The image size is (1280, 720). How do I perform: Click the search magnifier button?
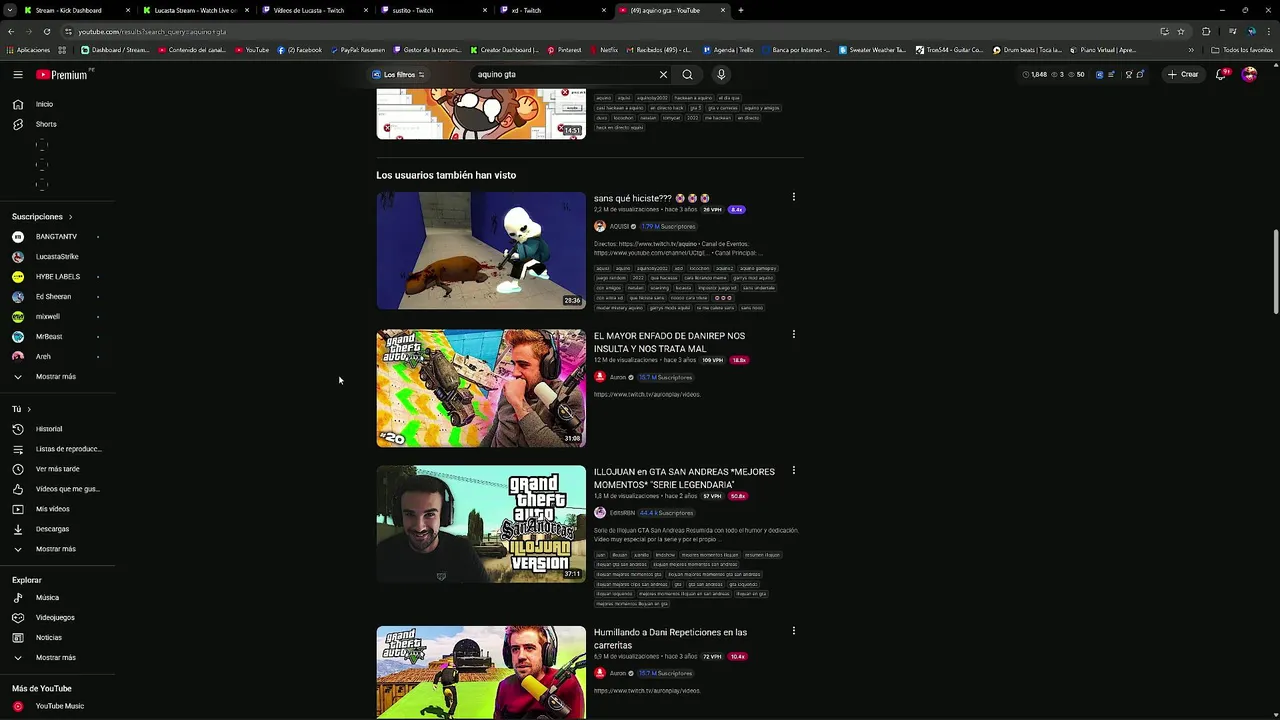[687, 74]
